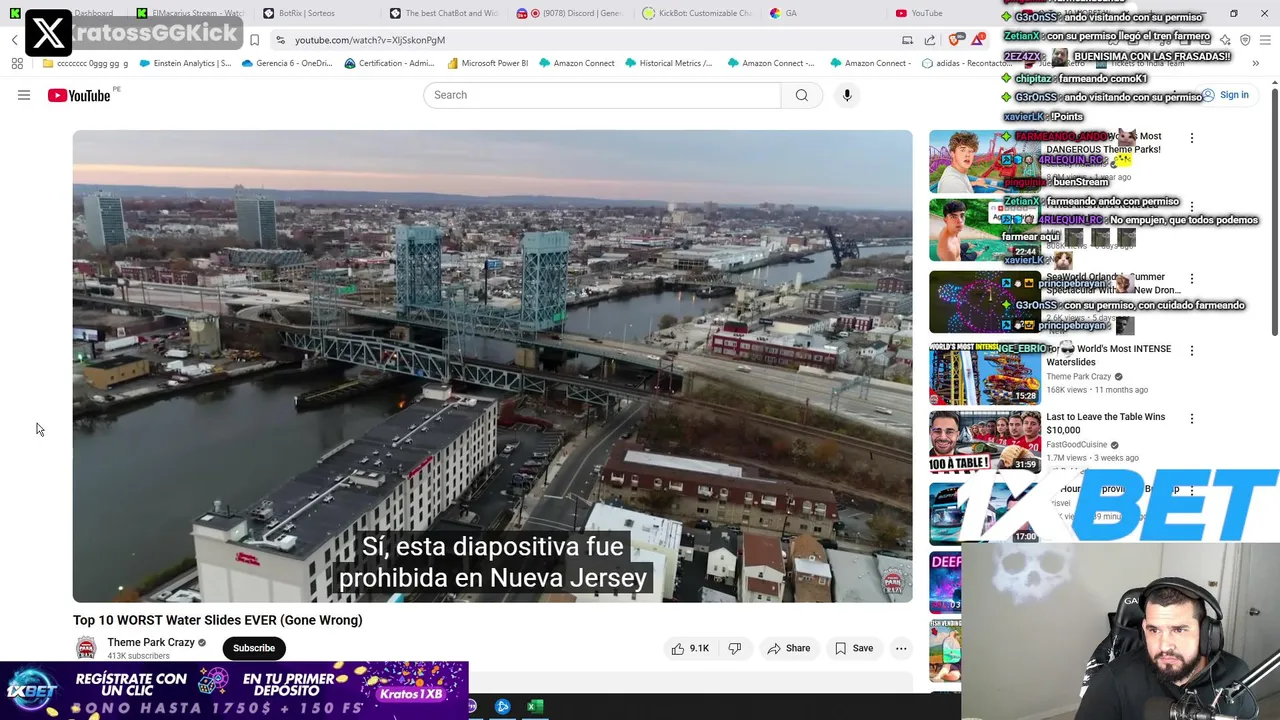Viewport: 1280px width, 720px height.
Task: Click the youtube.com URL in the address bar
Action: [370, 40]
